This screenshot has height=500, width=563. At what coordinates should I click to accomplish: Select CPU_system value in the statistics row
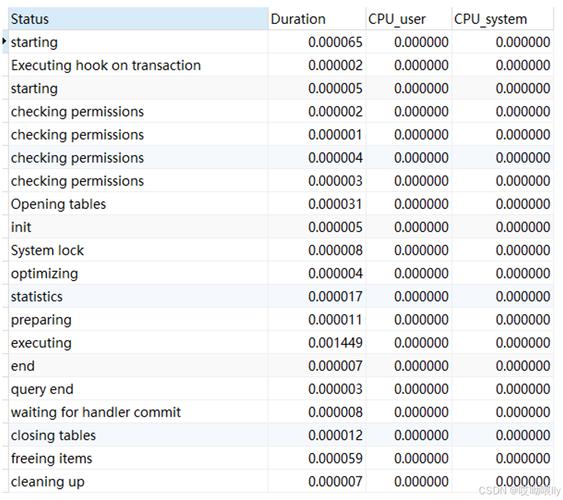point(523,296)
